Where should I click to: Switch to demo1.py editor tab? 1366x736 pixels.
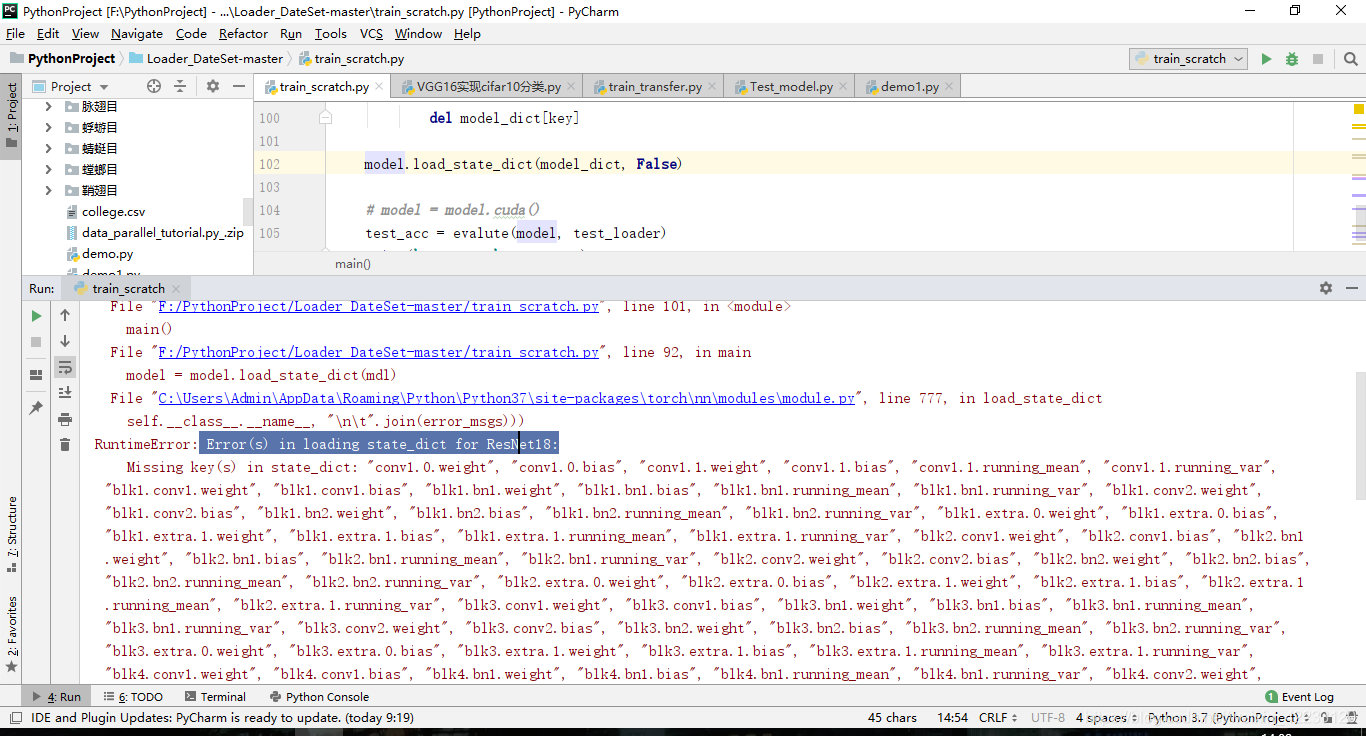[x=908, y=87]
